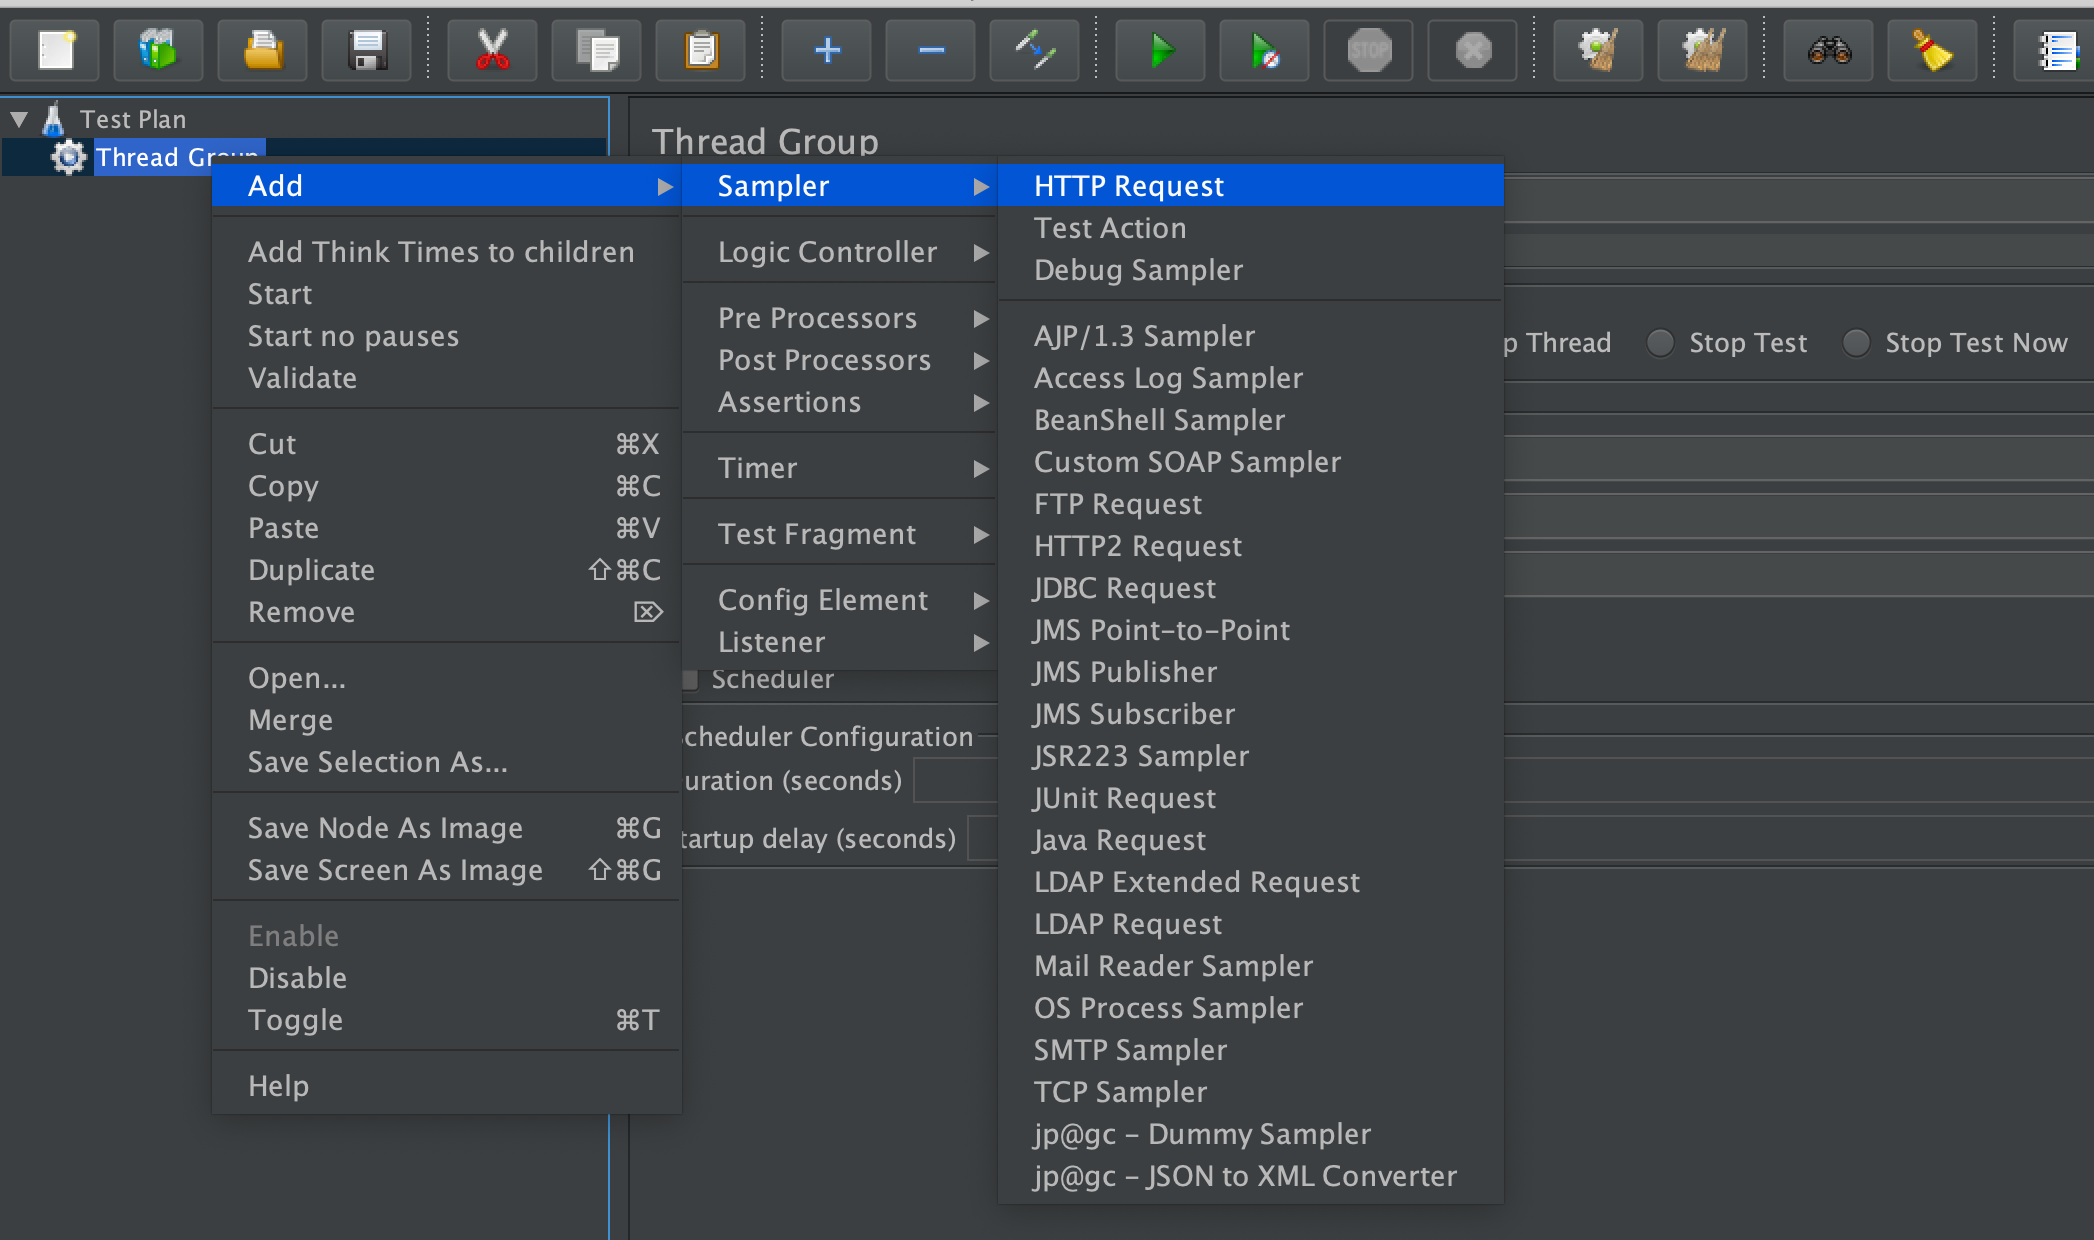2094x1240 pixels.
Task: Select the Stop Test Now radio button
Action: point(1856,343)
